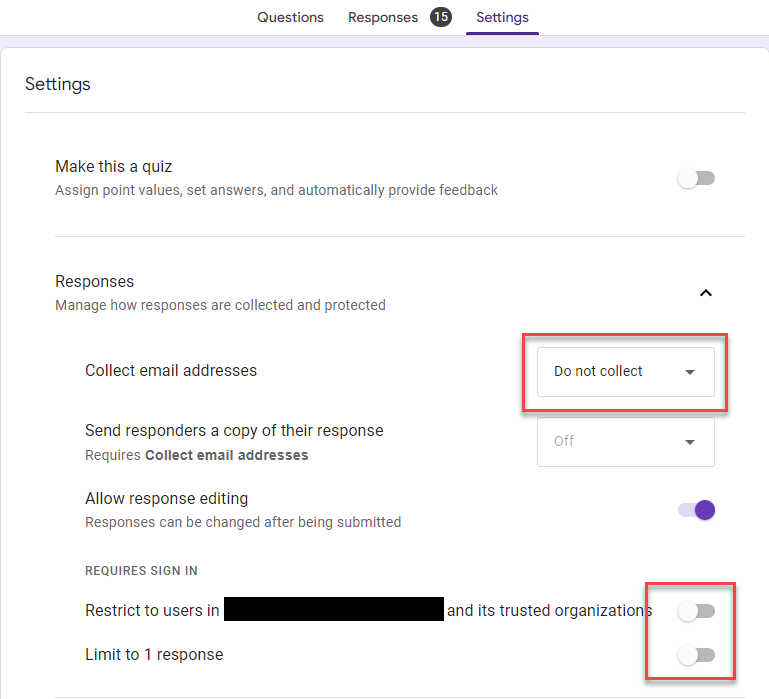Enable the Make this a quiz toggle
The height and width of the screenshot is (699, 769).
click(x=696, y=179)
